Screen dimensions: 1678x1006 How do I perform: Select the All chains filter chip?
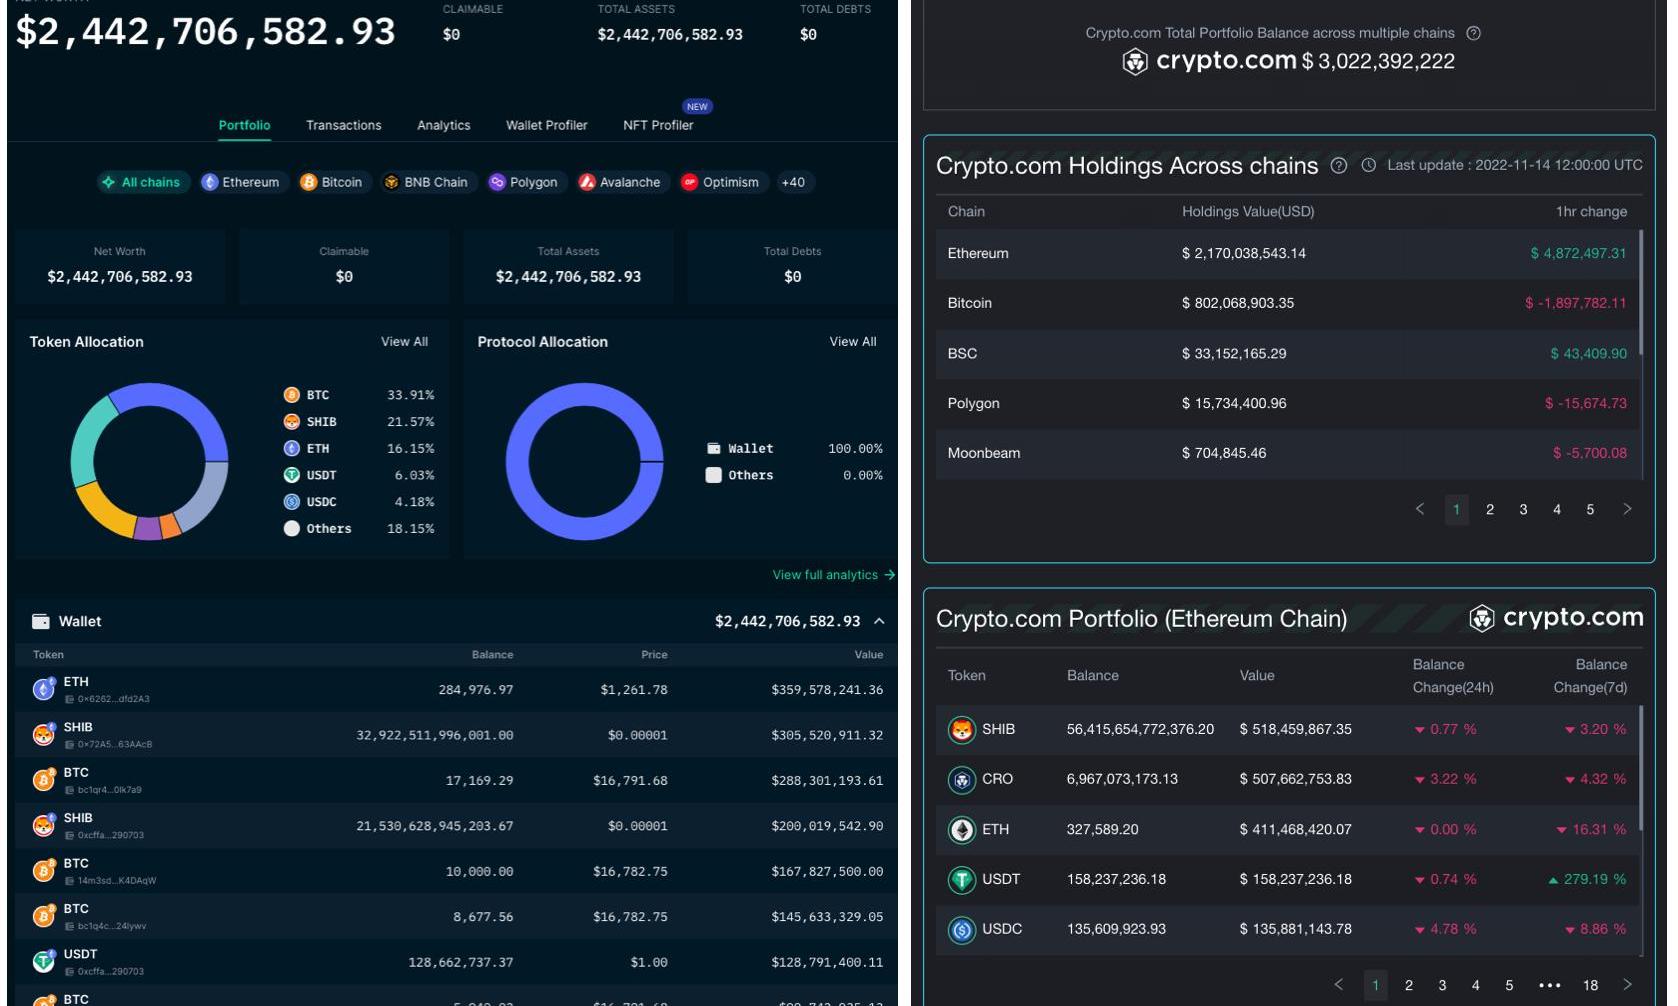(142, 182)
